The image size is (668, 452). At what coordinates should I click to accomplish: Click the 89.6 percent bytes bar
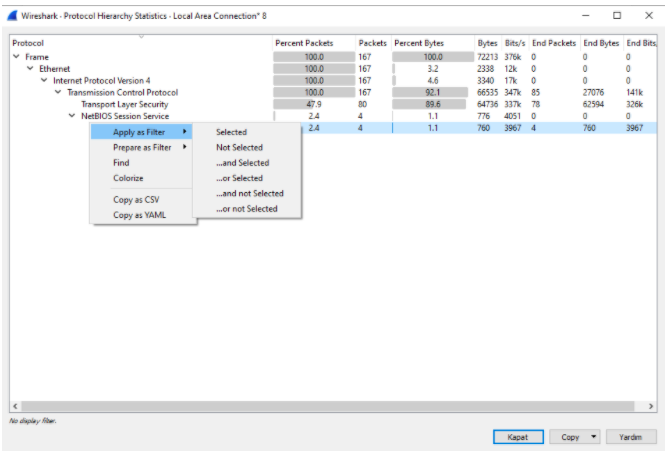coord(429,104)
